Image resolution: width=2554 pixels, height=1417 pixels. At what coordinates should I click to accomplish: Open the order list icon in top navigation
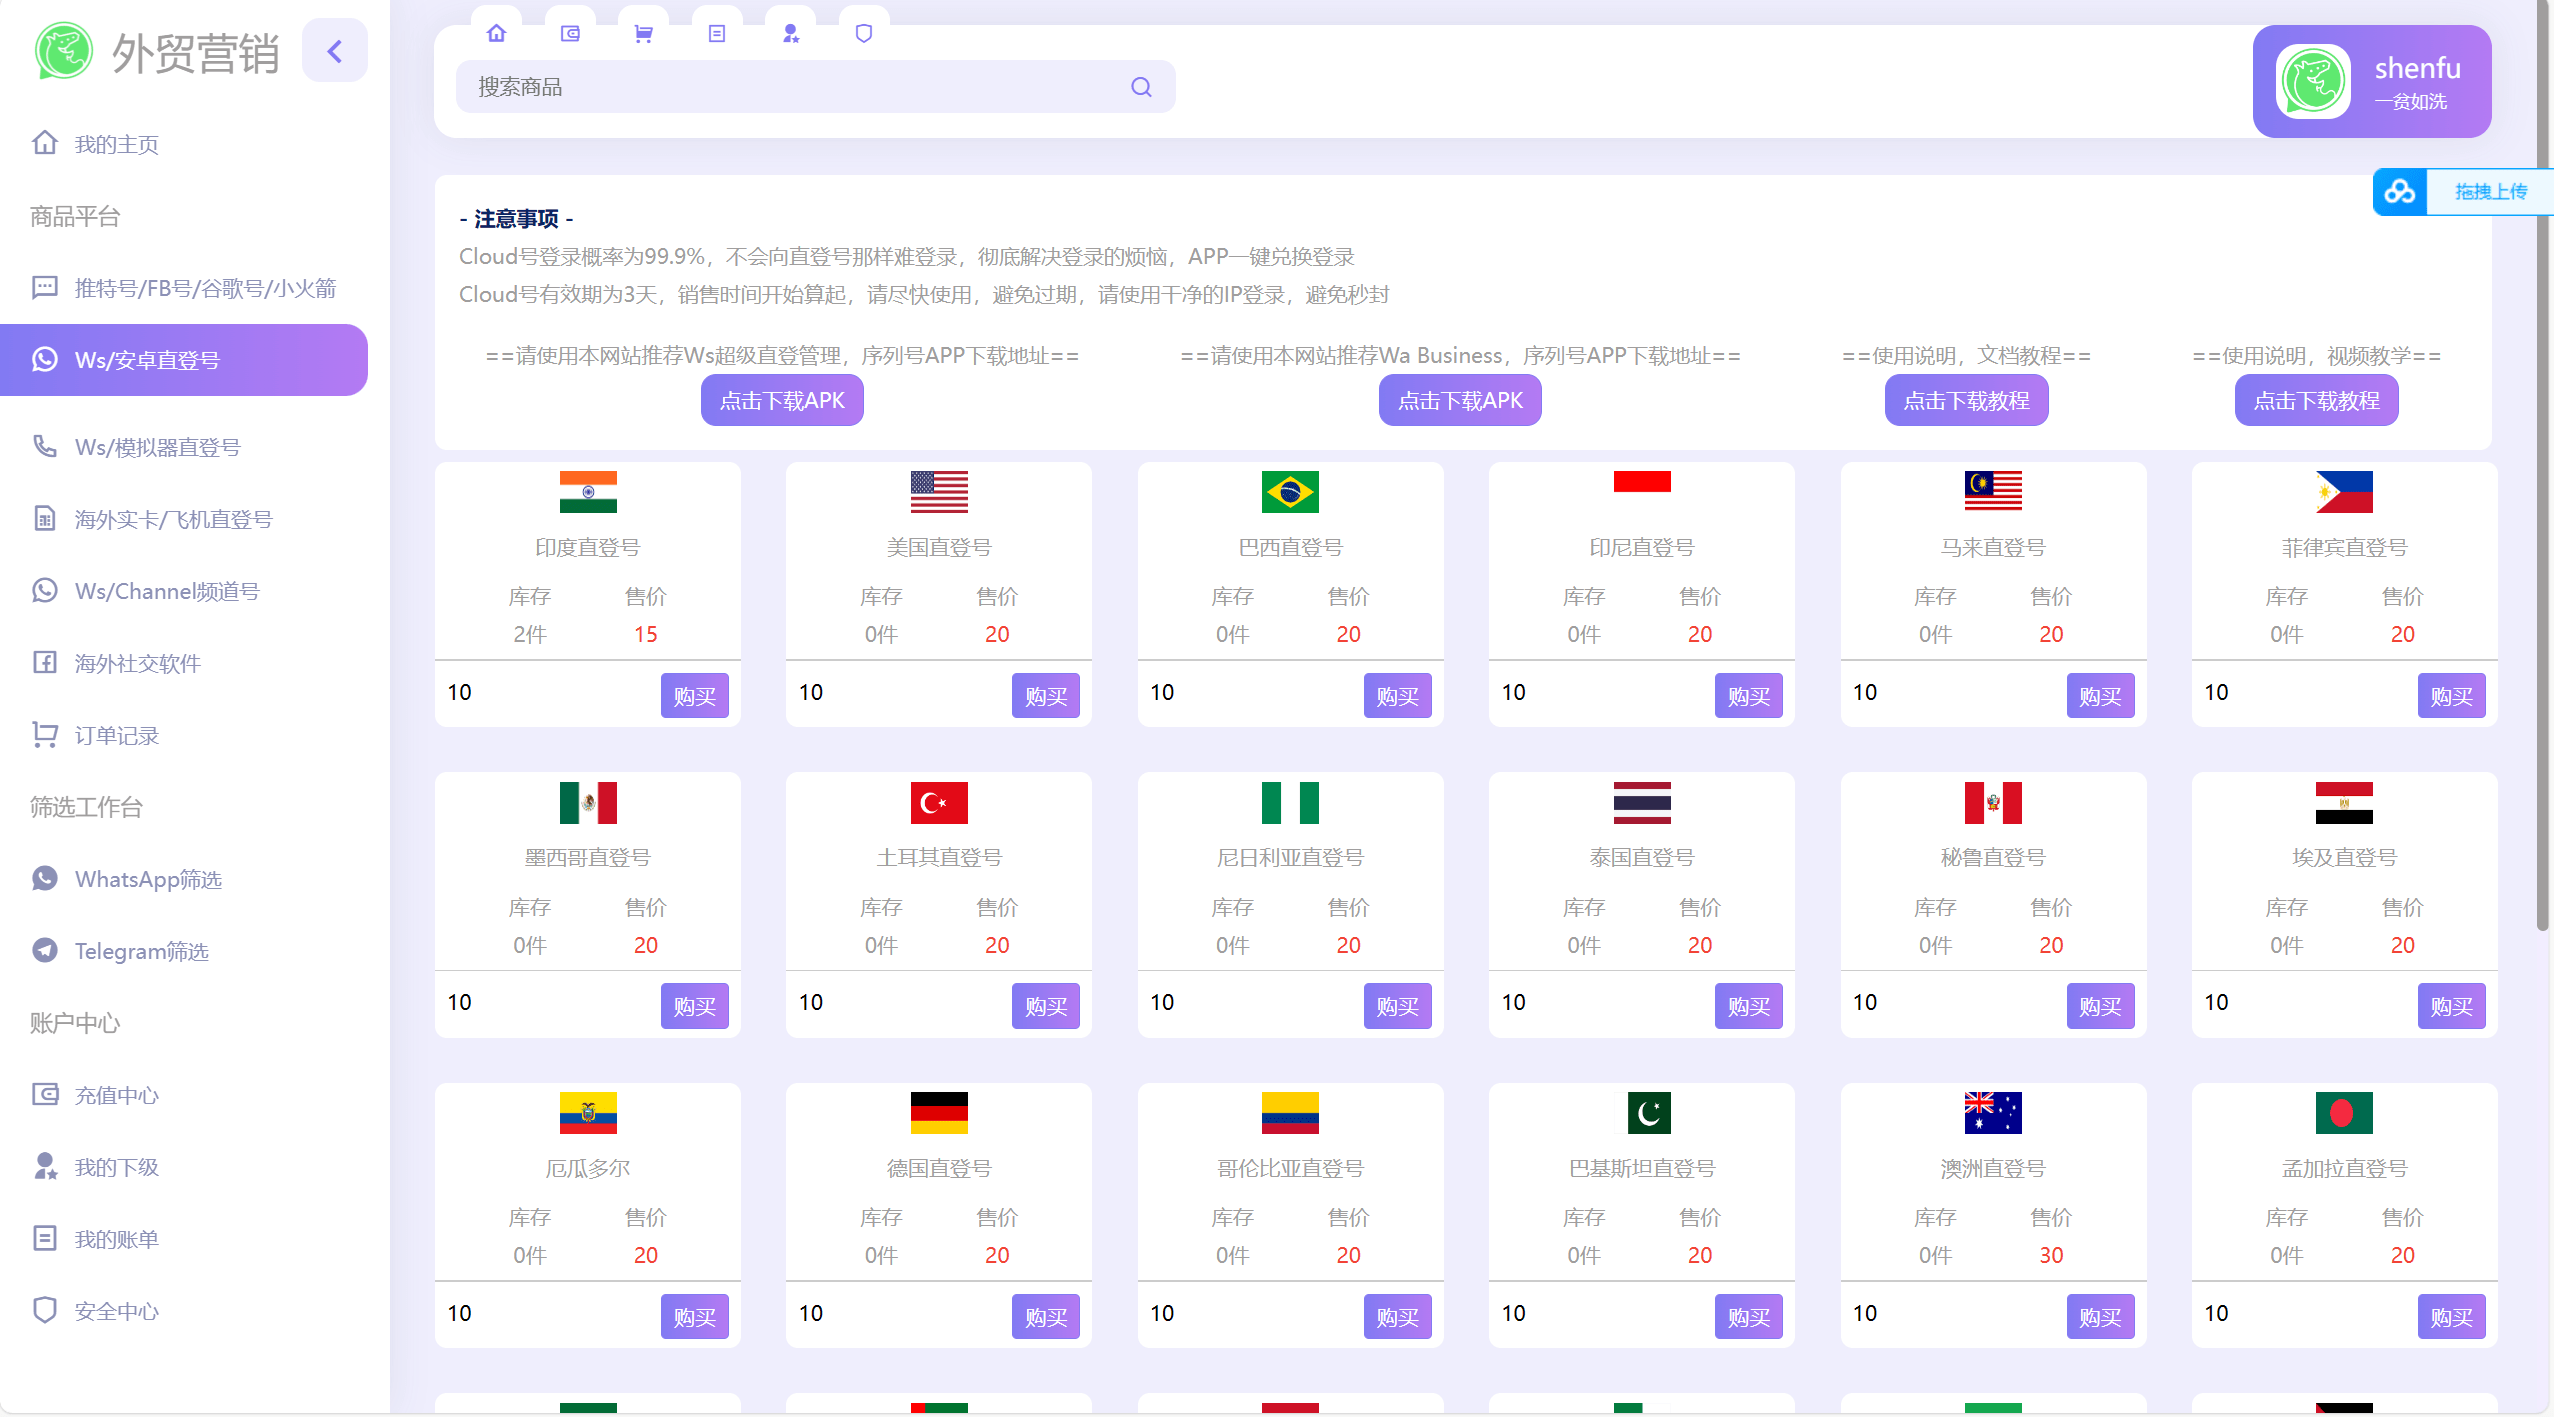coord(717,33)
